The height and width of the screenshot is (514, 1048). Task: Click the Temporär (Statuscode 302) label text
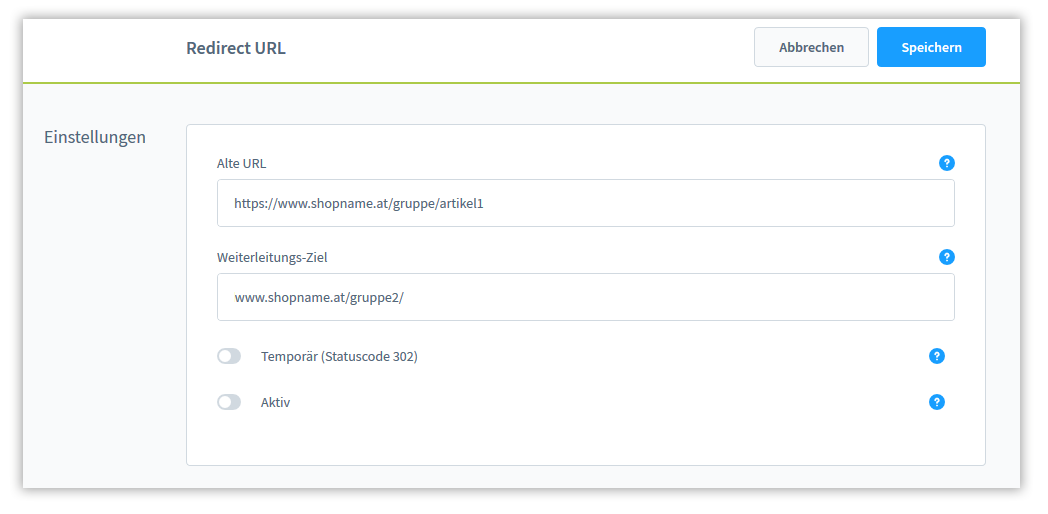[339, 357]
